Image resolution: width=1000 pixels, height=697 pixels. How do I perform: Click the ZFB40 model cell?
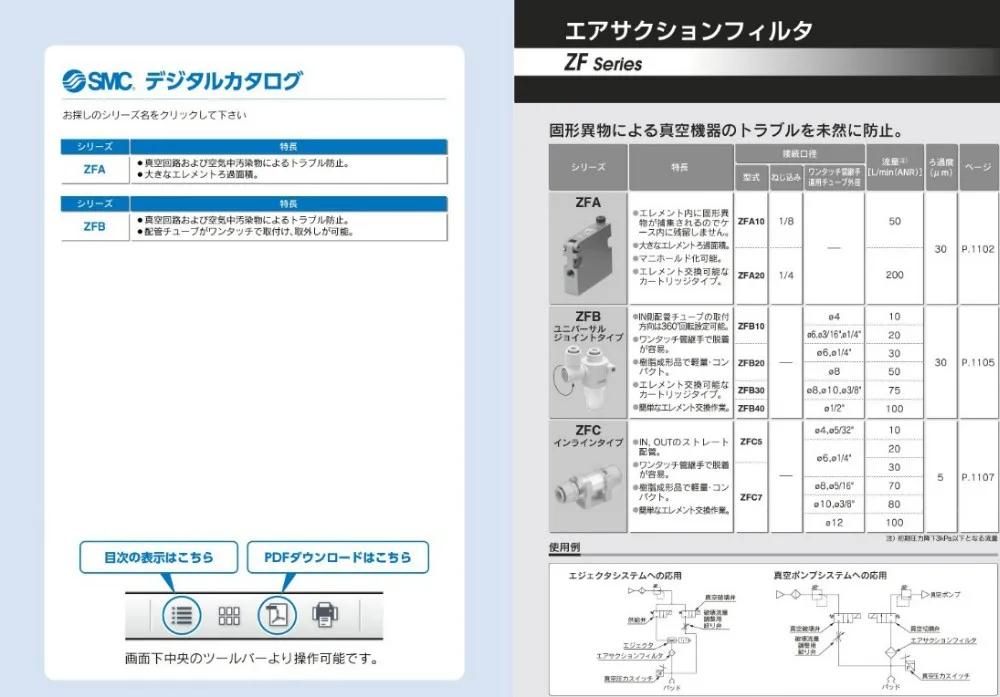(751, 409)
